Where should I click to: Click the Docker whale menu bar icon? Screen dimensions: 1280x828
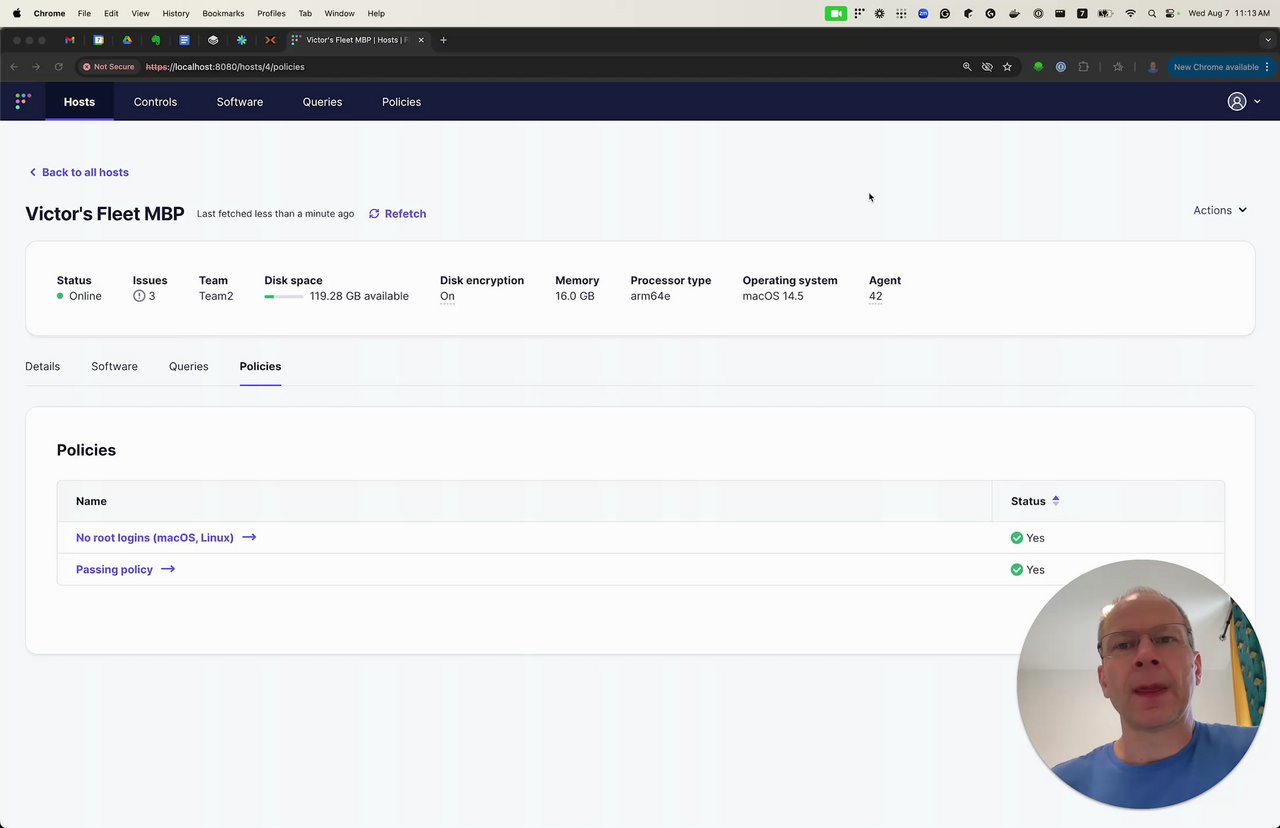point(1015,13)
